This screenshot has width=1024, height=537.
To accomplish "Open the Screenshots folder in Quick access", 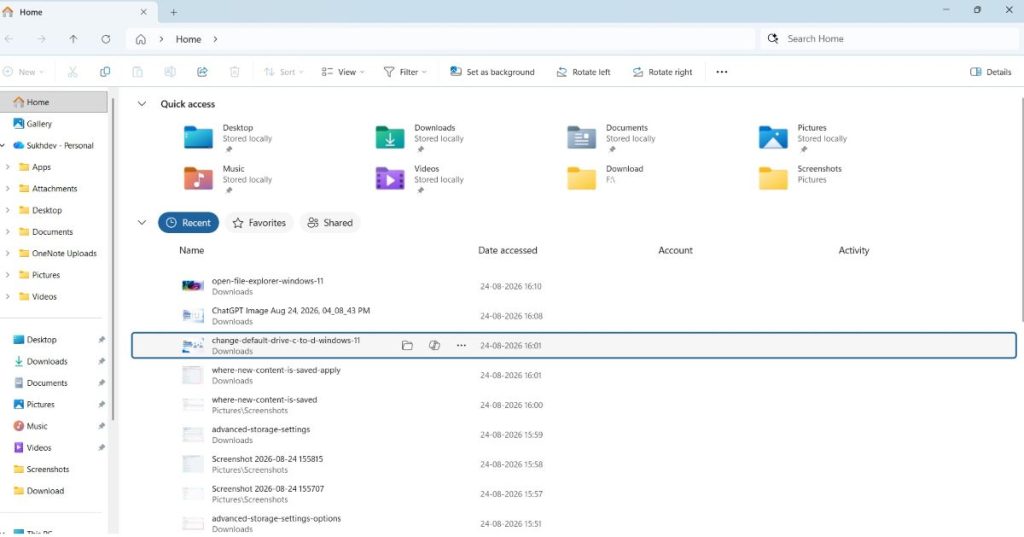I will pyautogui.click(x=801, y=176).
